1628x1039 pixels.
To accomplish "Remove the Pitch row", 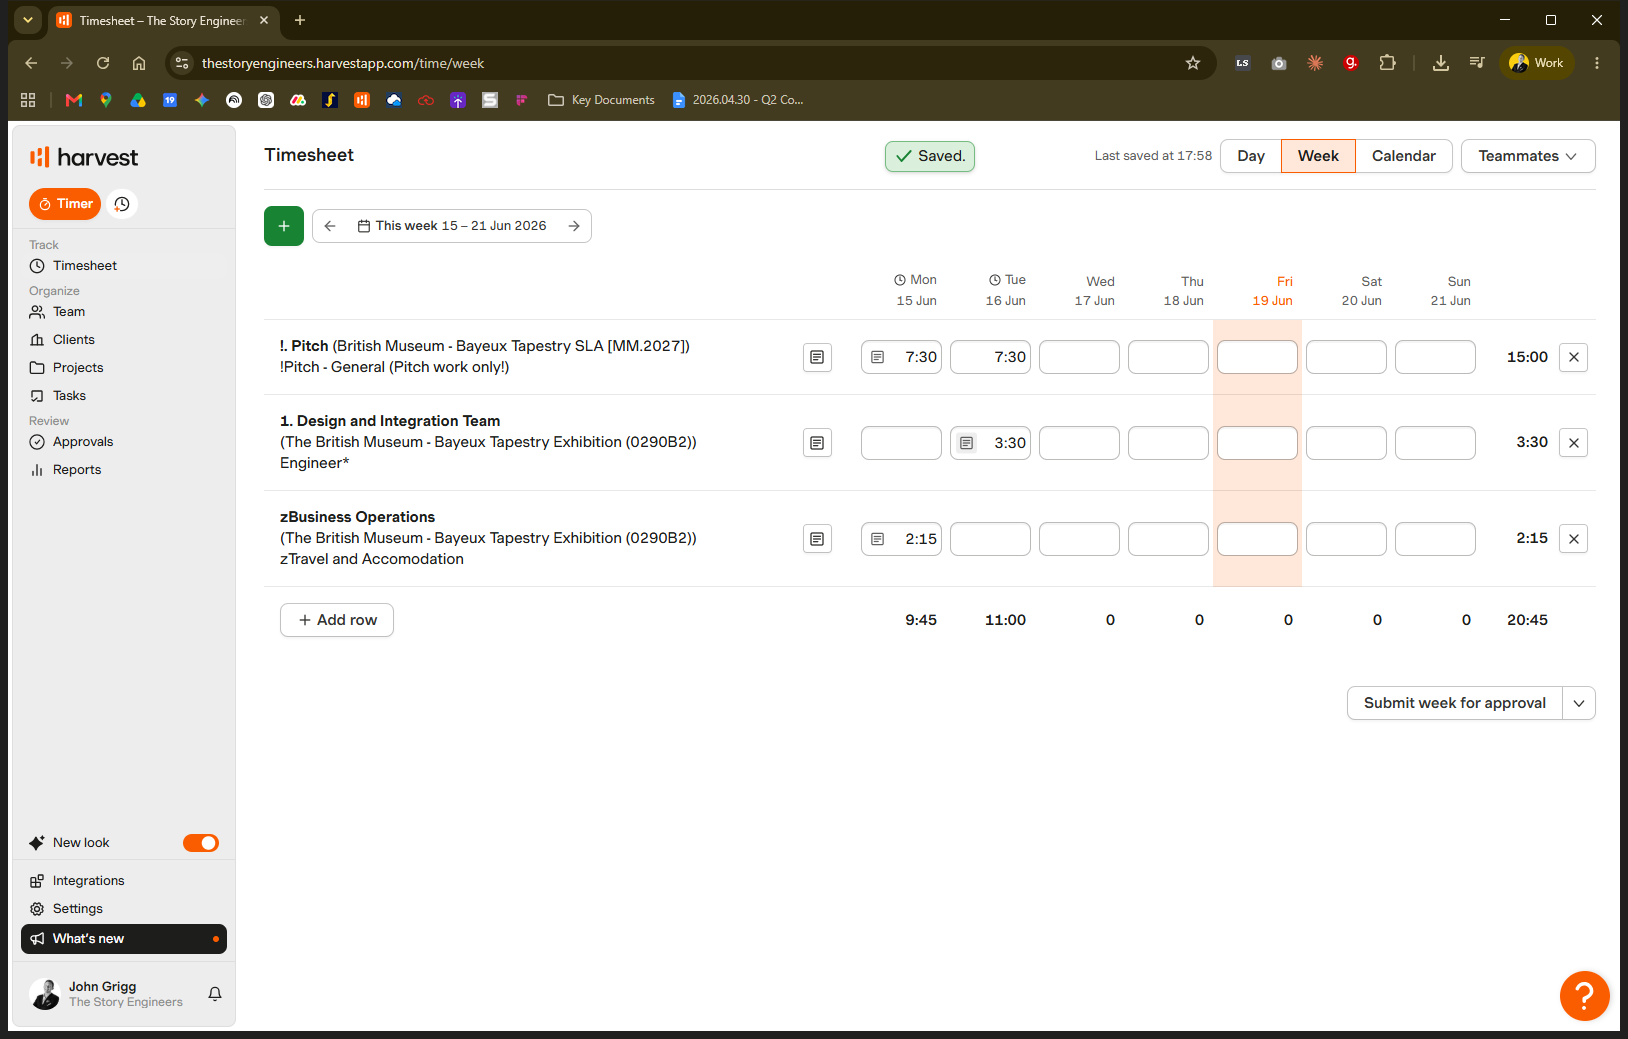I will (1573, 357).
